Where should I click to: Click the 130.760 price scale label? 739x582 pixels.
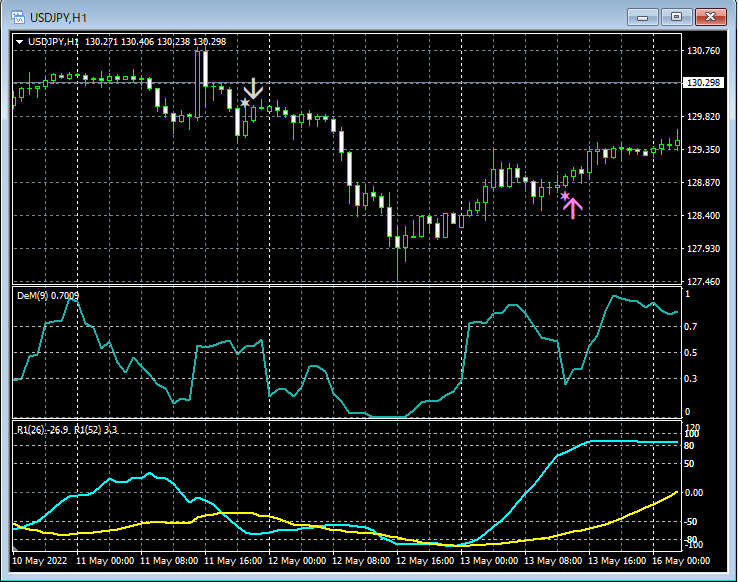point(703,50)
